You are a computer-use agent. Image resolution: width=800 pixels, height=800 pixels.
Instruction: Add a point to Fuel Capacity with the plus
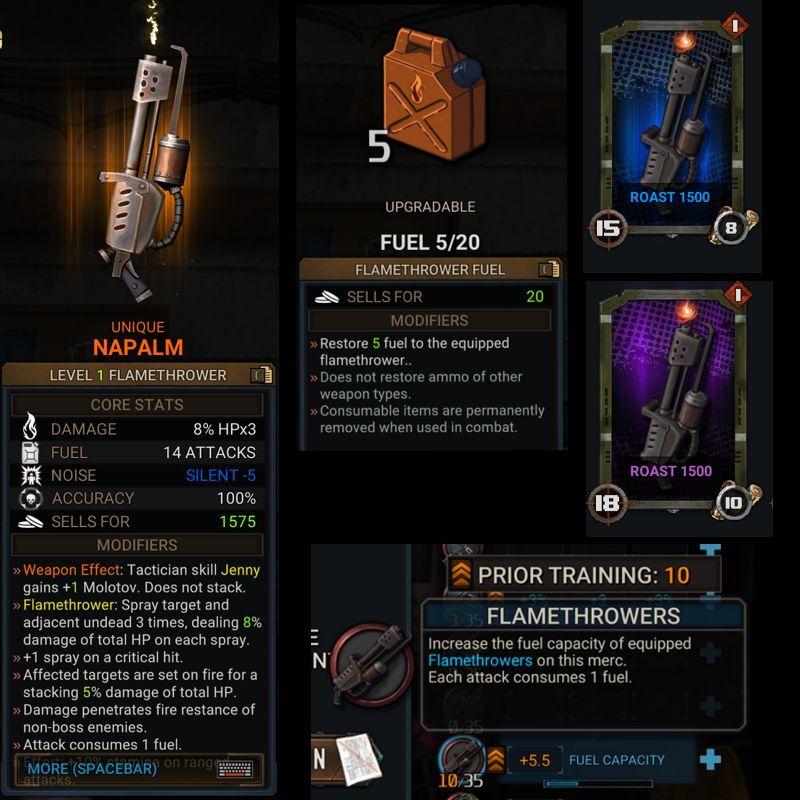(x=710, y=760)
